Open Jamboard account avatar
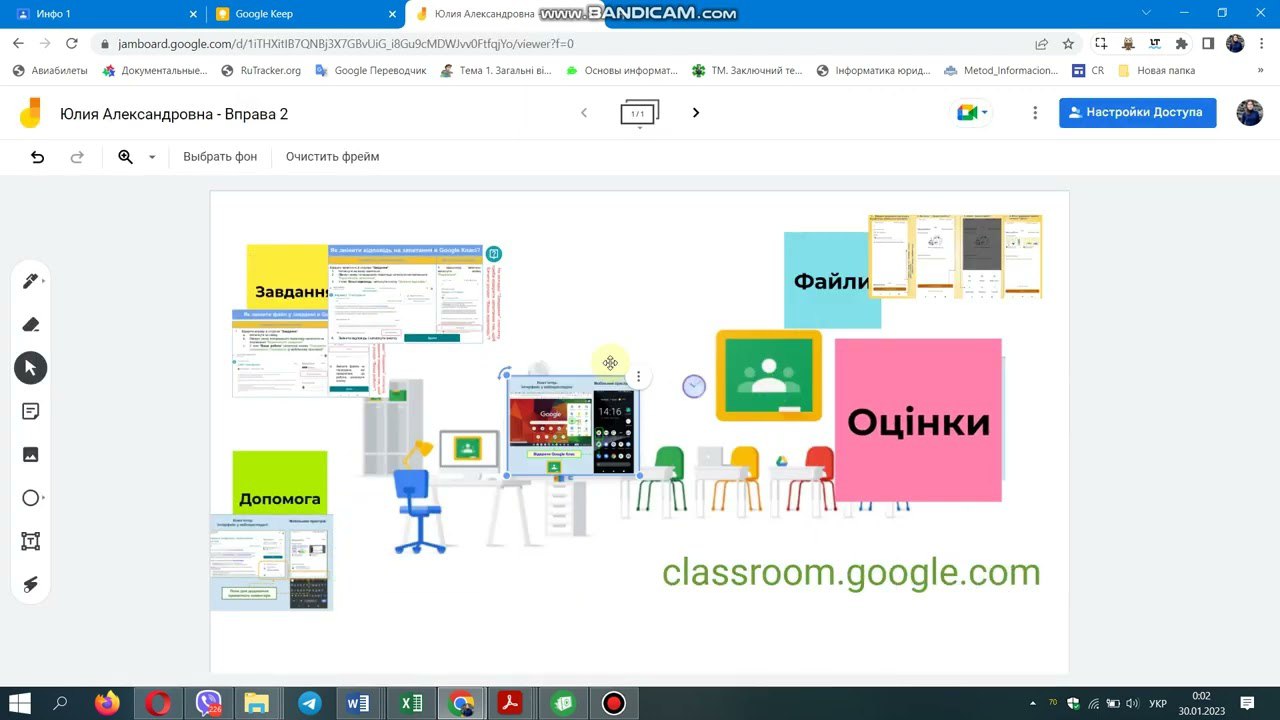The width and height of the screenshot is (1280, 720). click(x=1250, y=112)
